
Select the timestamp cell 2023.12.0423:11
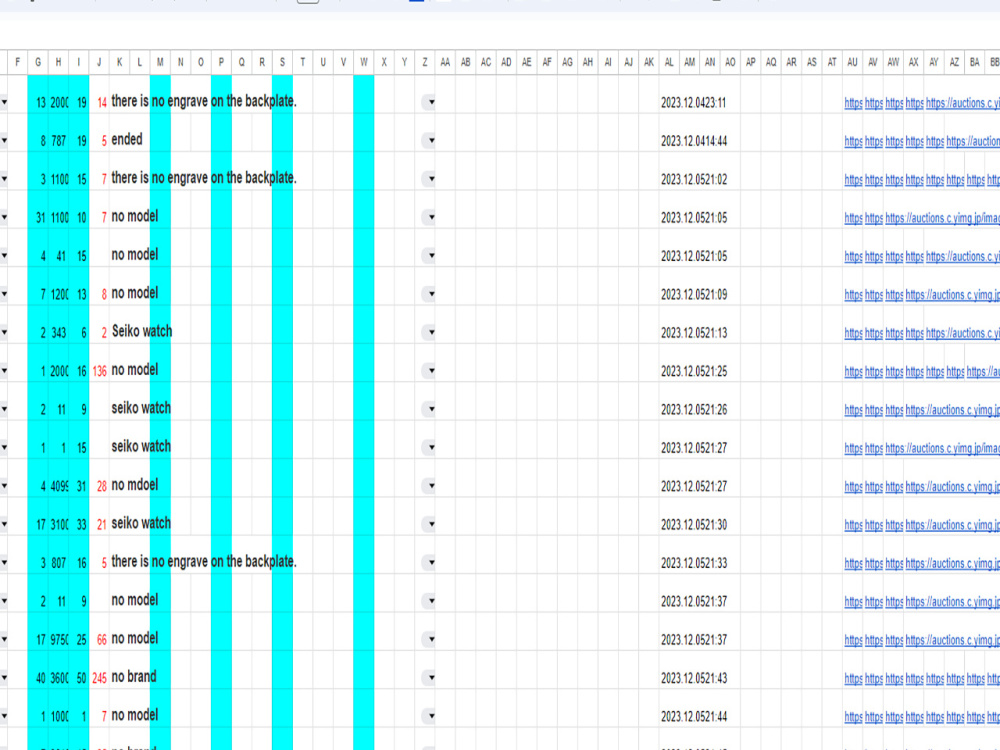click(x=693, y=103)
